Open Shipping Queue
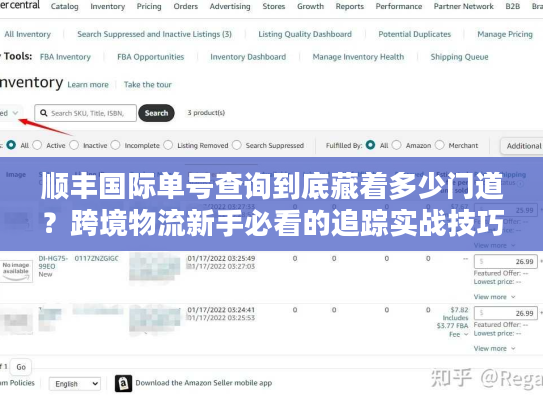The image size is (543, 408). [459, 57]
